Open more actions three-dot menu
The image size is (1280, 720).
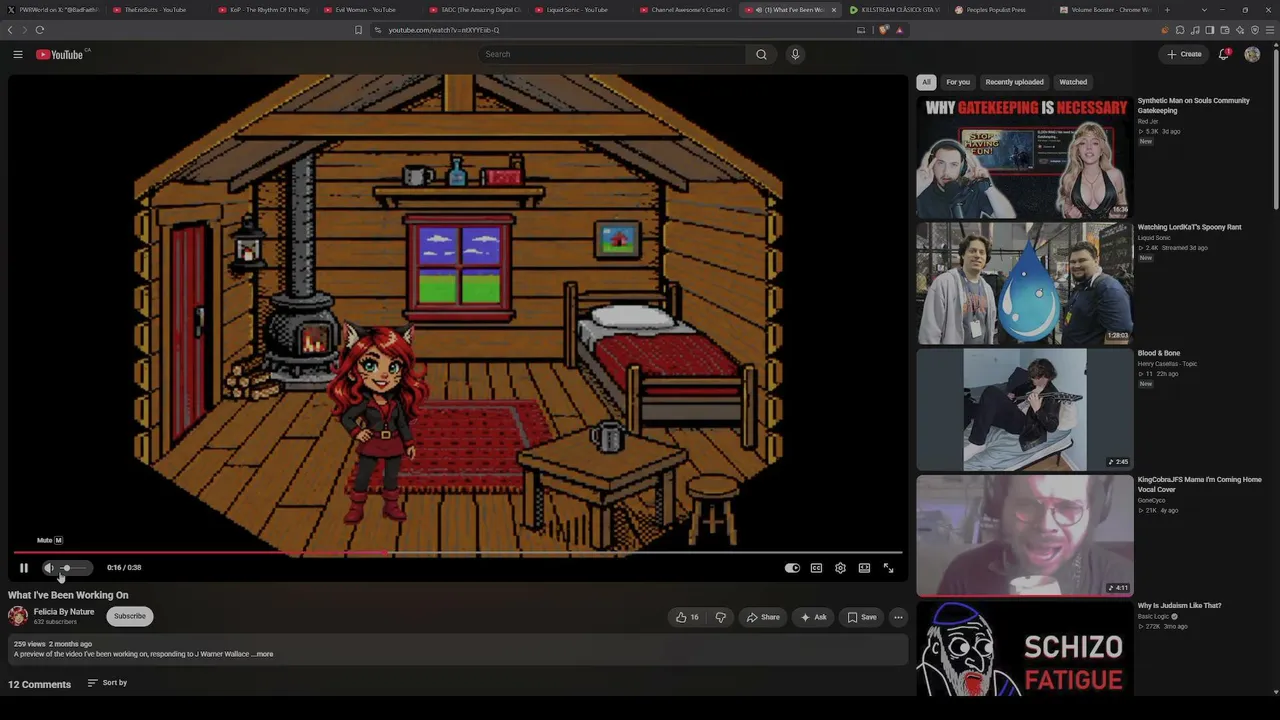click(x=898, y=617)
